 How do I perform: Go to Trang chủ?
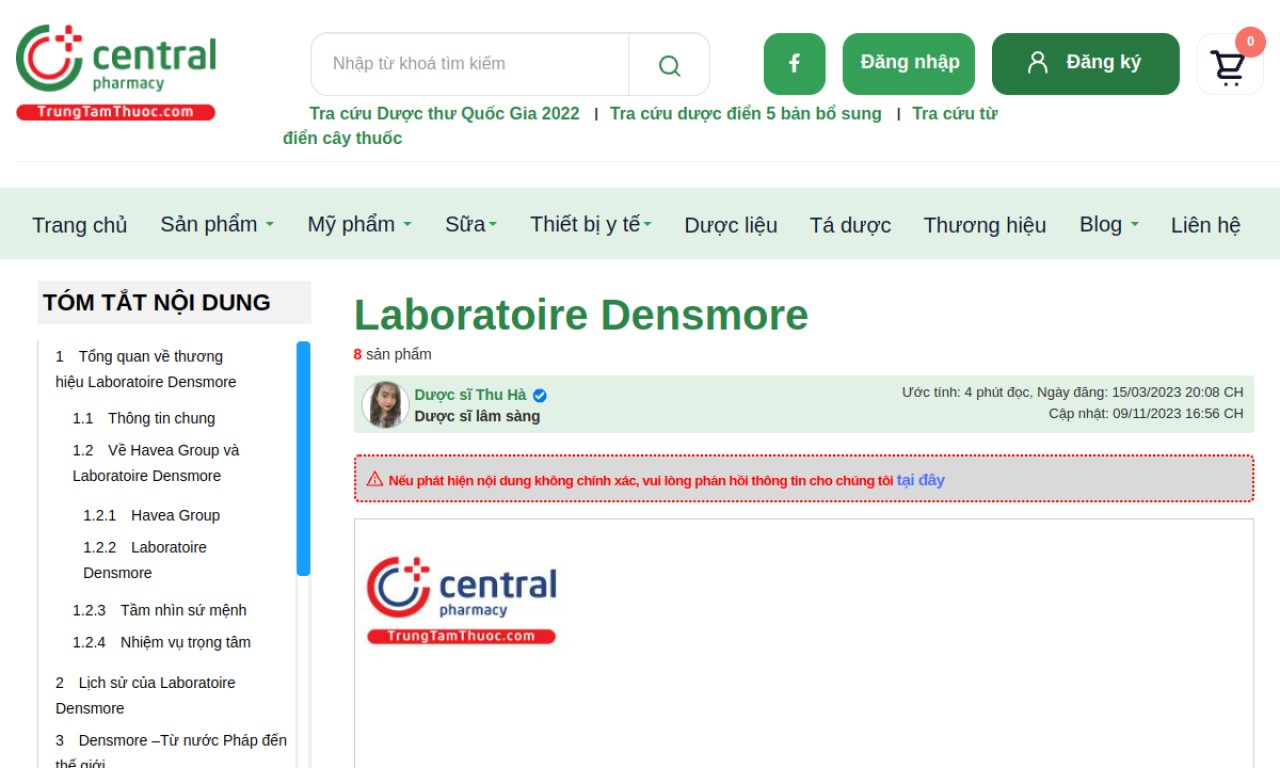[79, 225]
